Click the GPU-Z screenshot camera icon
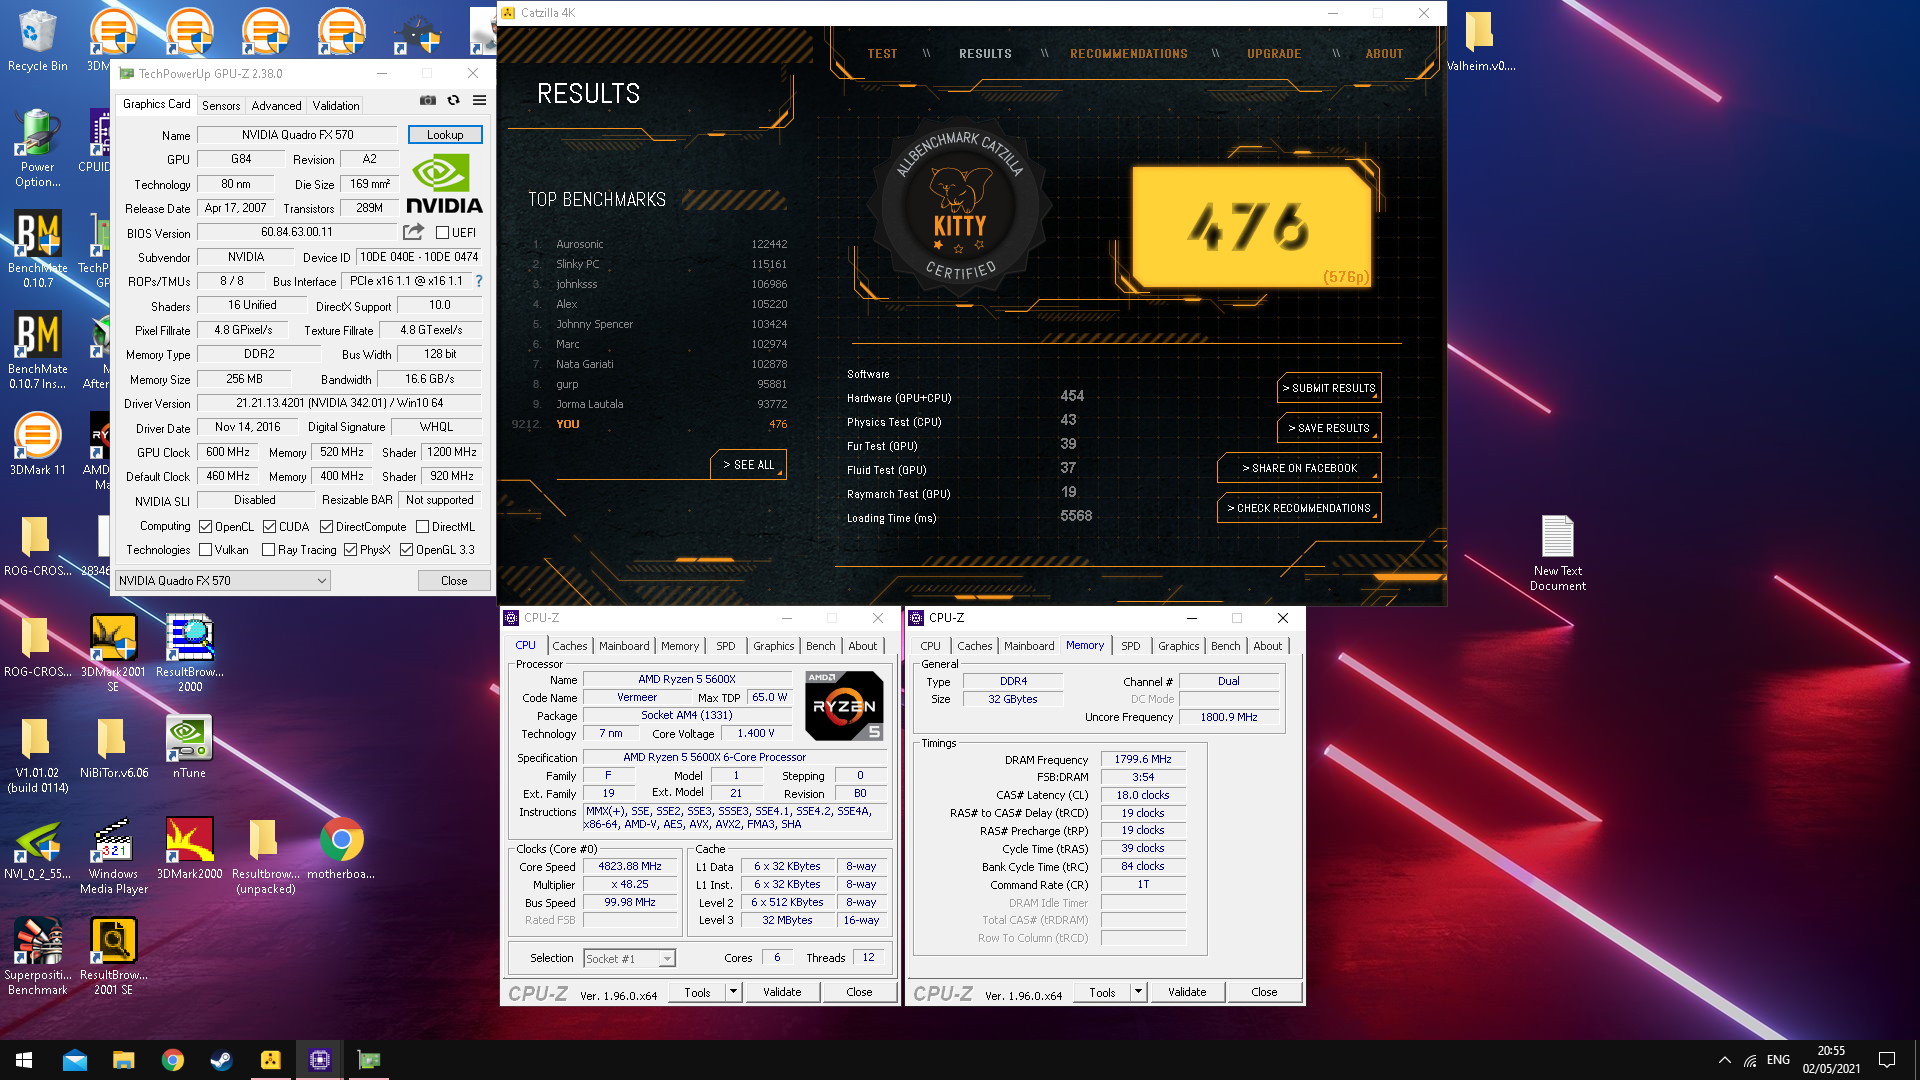This screenshot has width=1920, height=1080. point(428,100)
